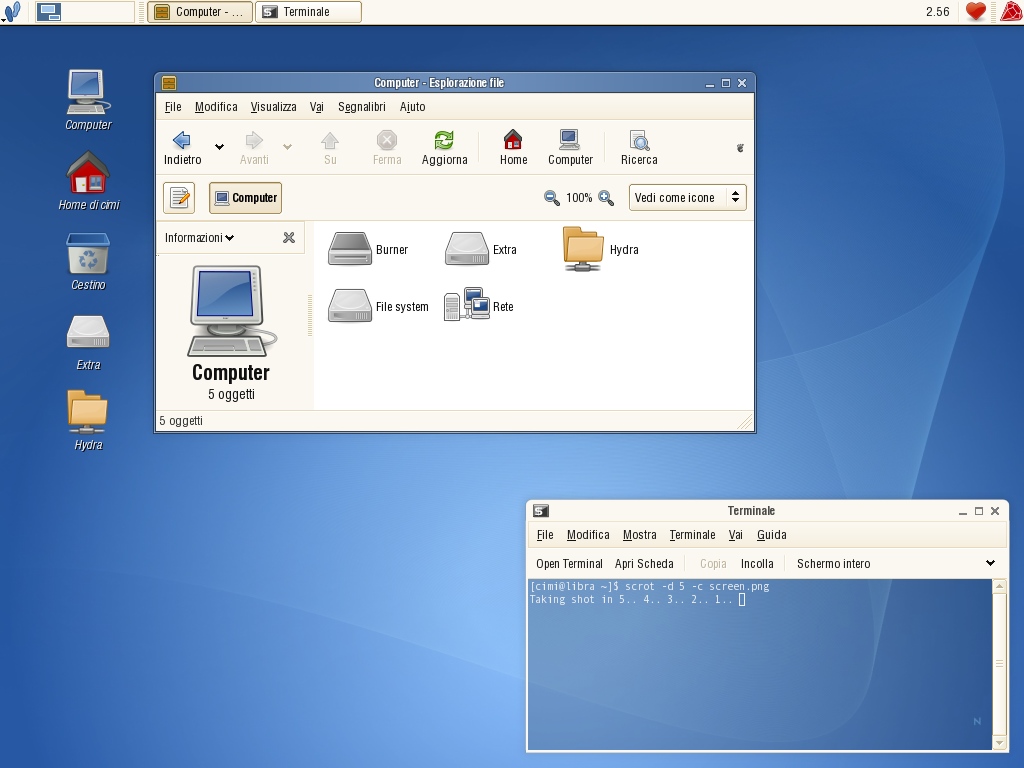The width and height of the screenshot is (1024, 768).
Task: Click the Ricerca search toolbar icon
Action: 639,148
